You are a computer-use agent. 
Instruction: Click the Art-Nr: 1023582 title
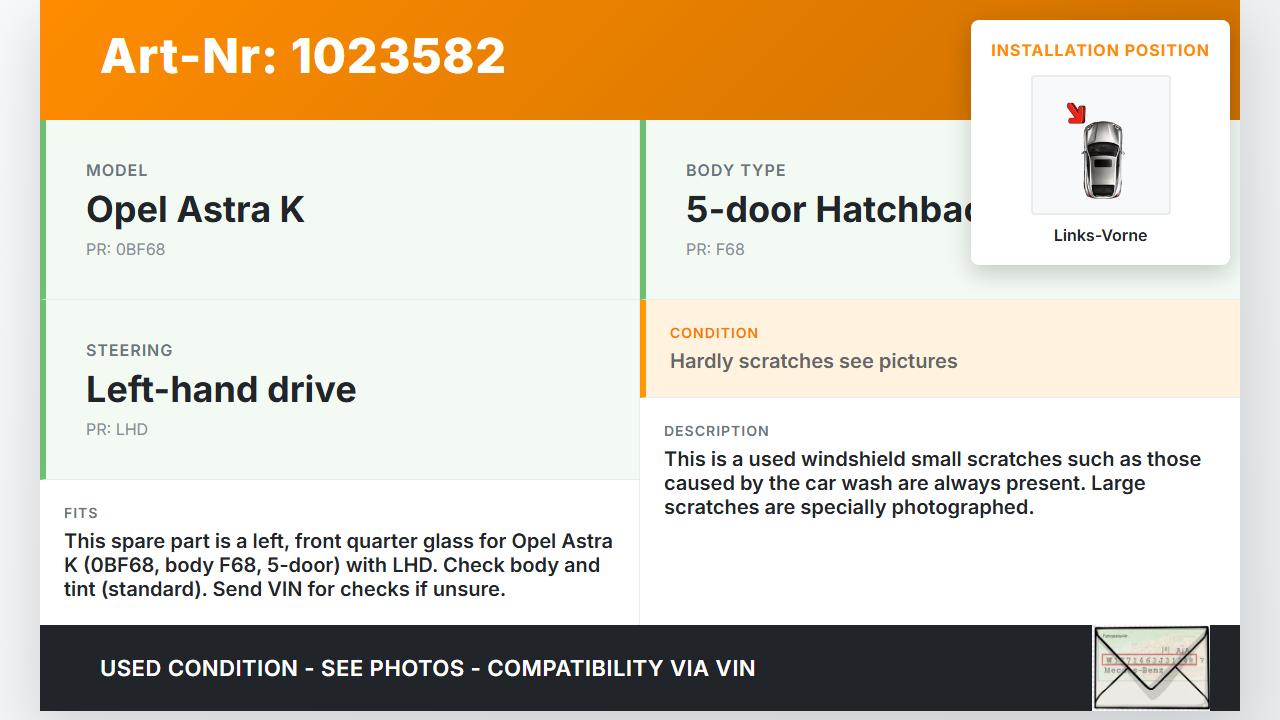point(303,56)
